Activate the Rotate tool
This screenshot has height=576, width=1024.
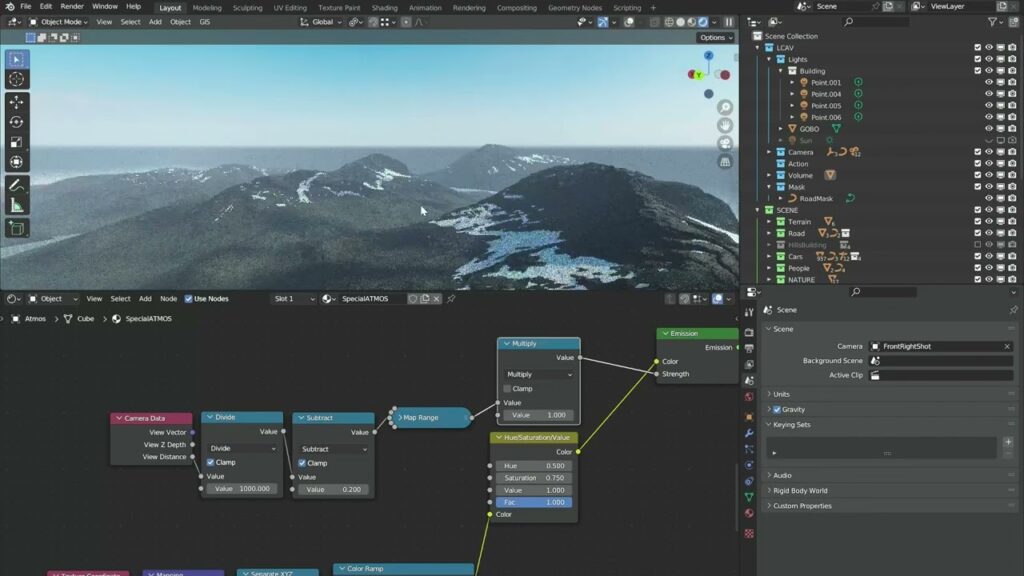tap(16, 122)
